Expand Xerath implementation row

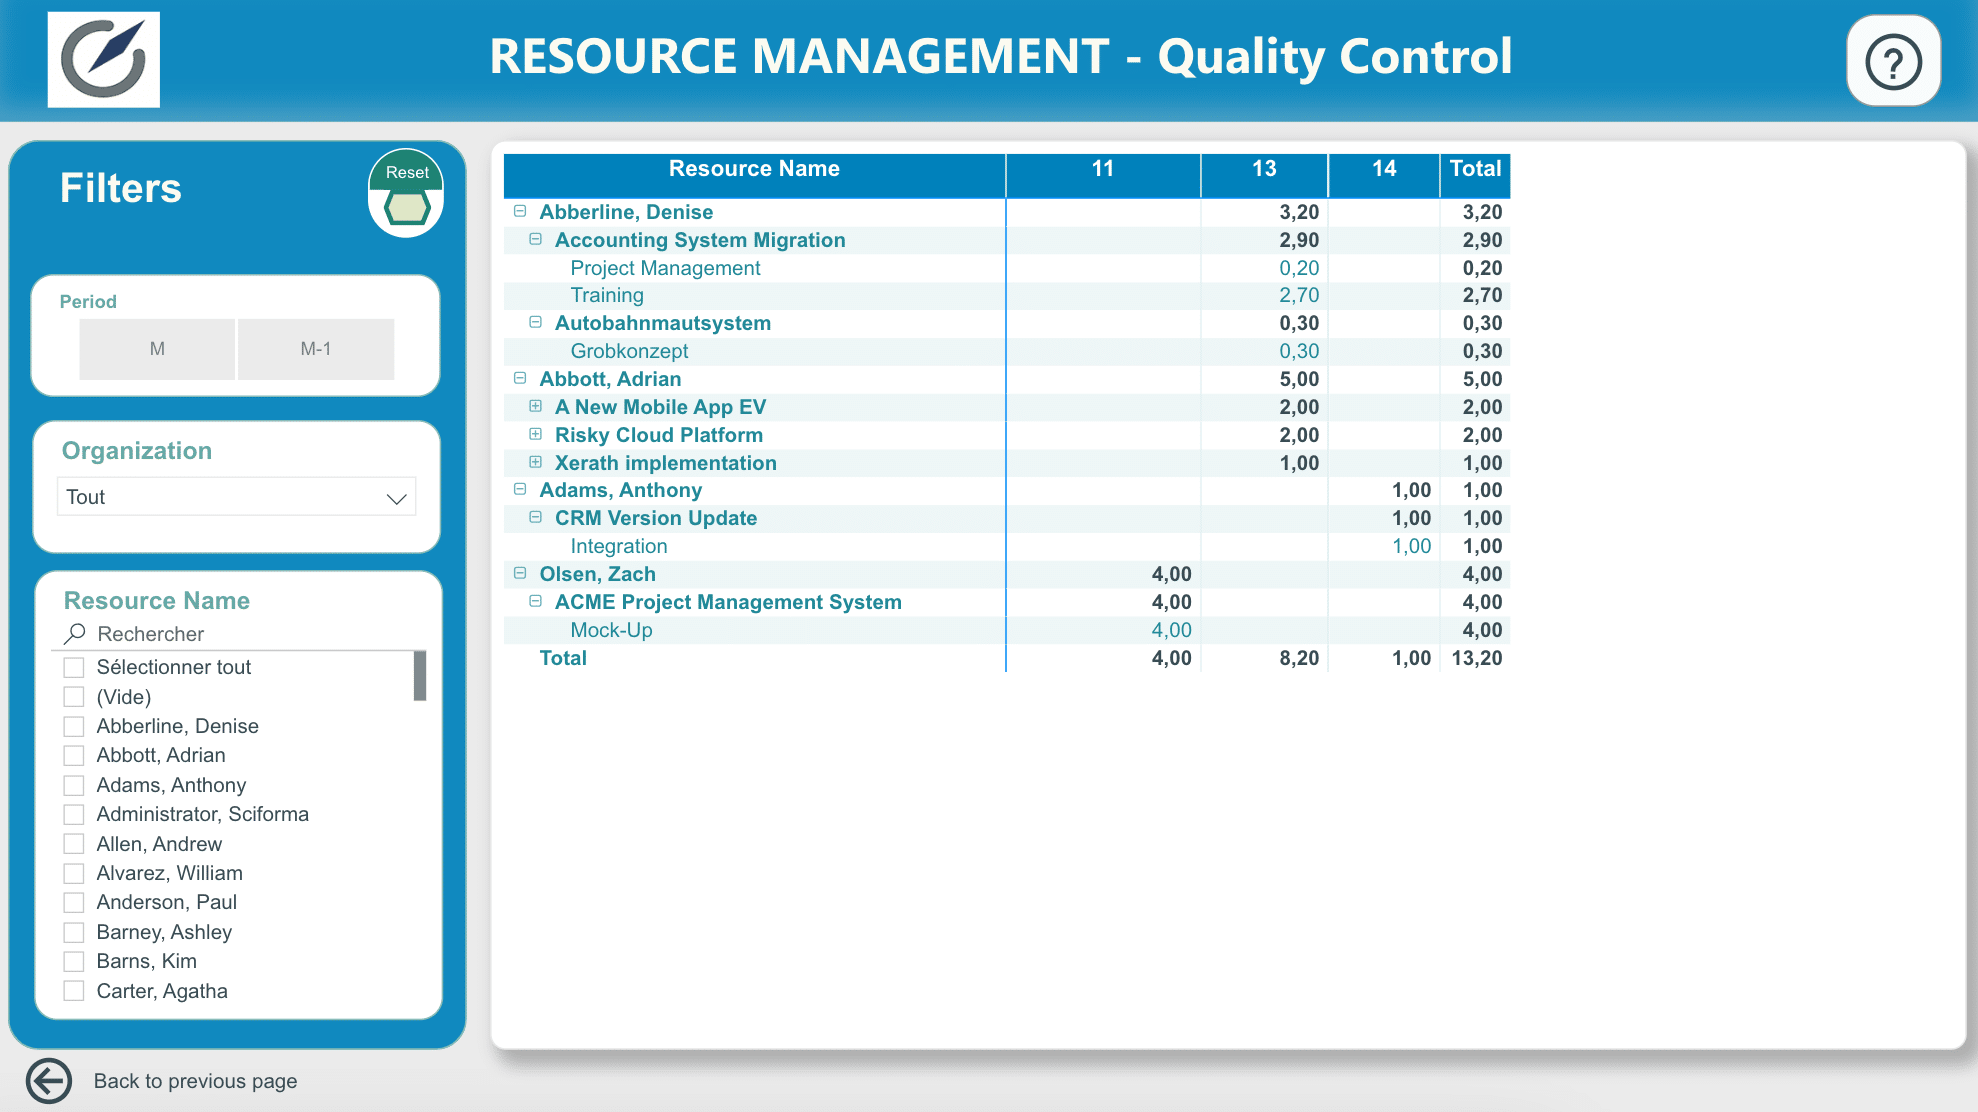(535, 462)
